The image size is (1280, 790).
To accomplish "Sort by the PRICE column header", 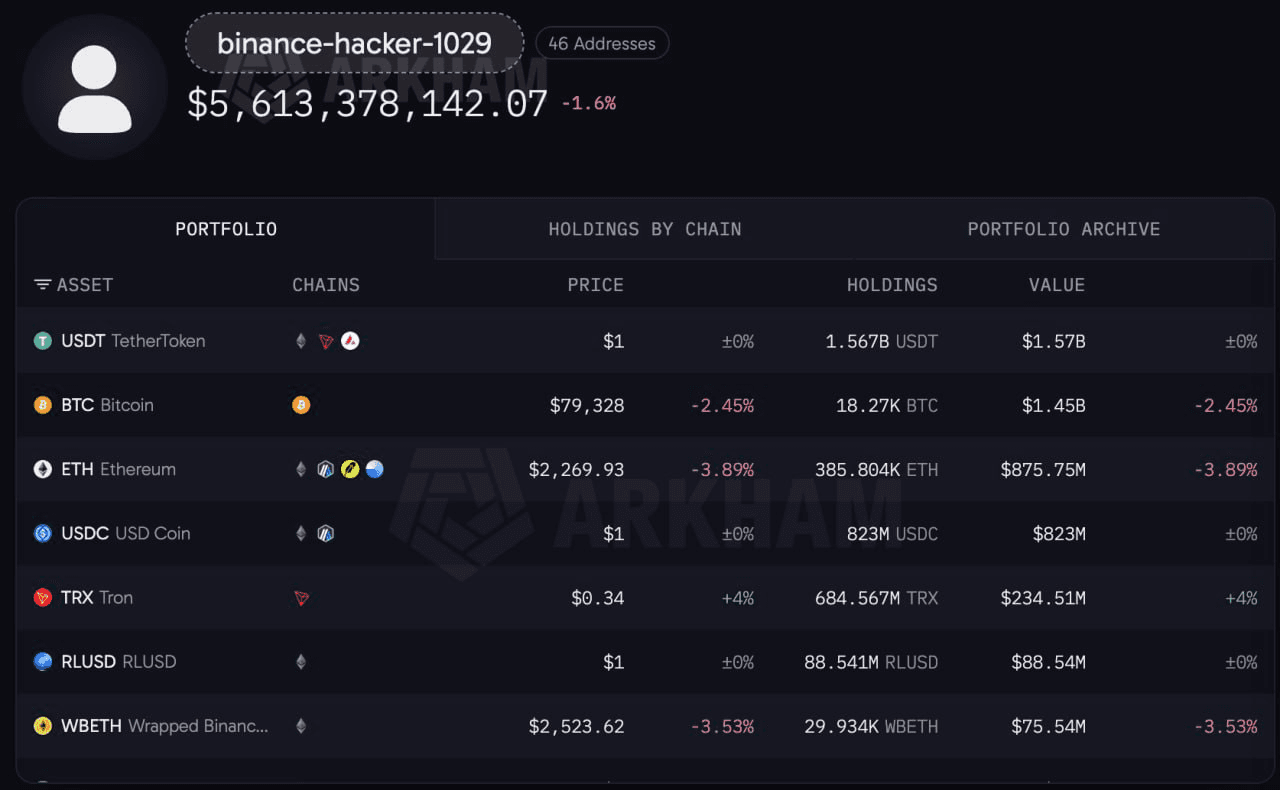I will point(595,285).
